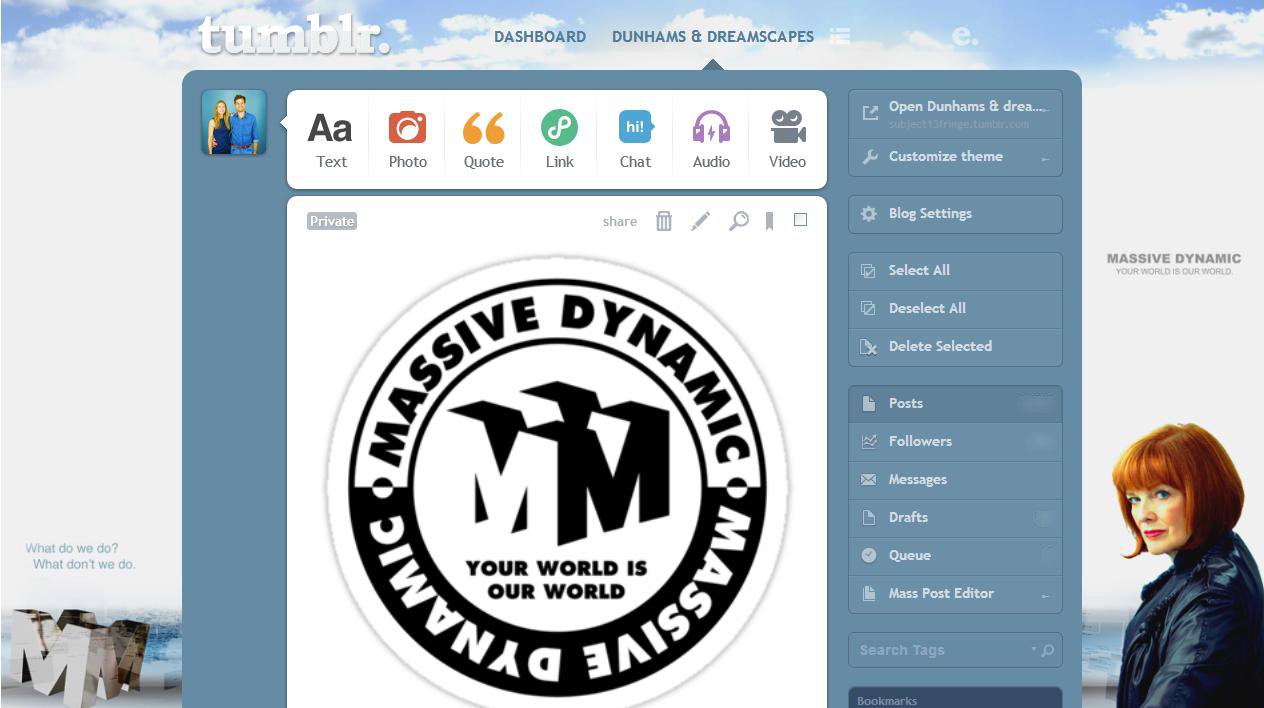The height and width of the screenshot is (708, 1264).
Task: Click the tumblr logo
Action: 294,35
